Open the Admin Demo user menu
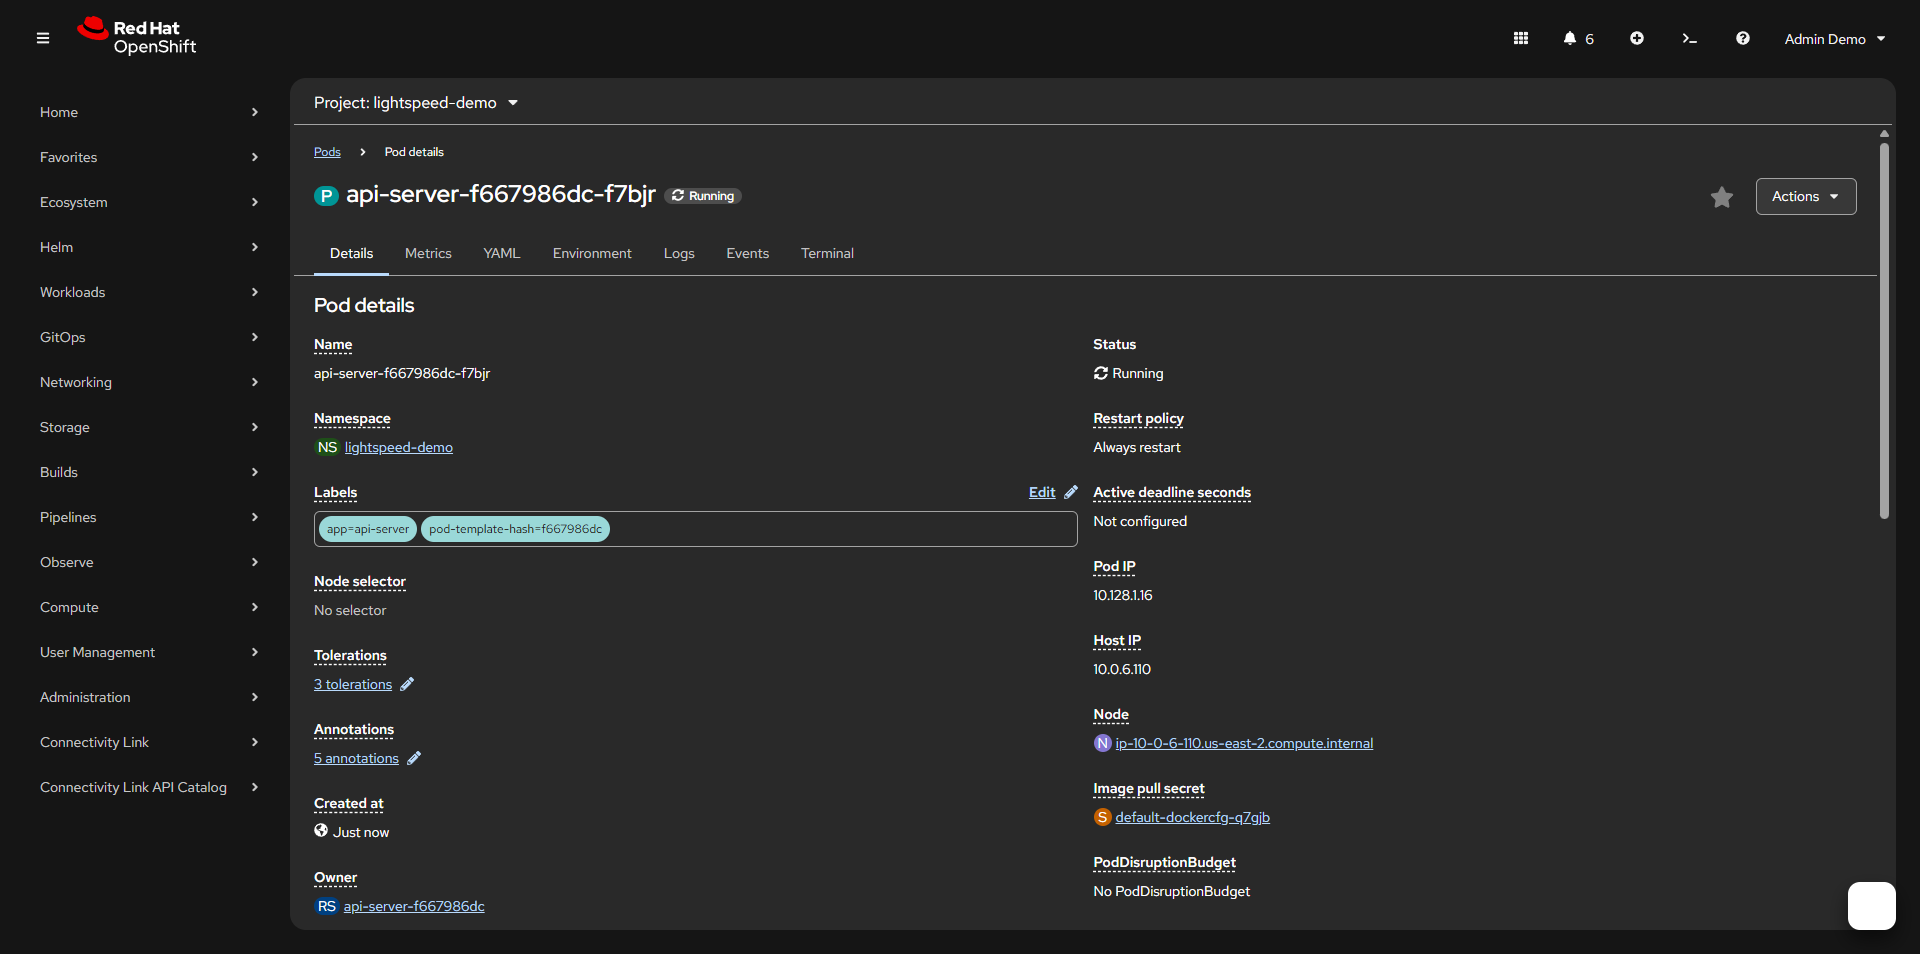 click(x=1835, y=39)
